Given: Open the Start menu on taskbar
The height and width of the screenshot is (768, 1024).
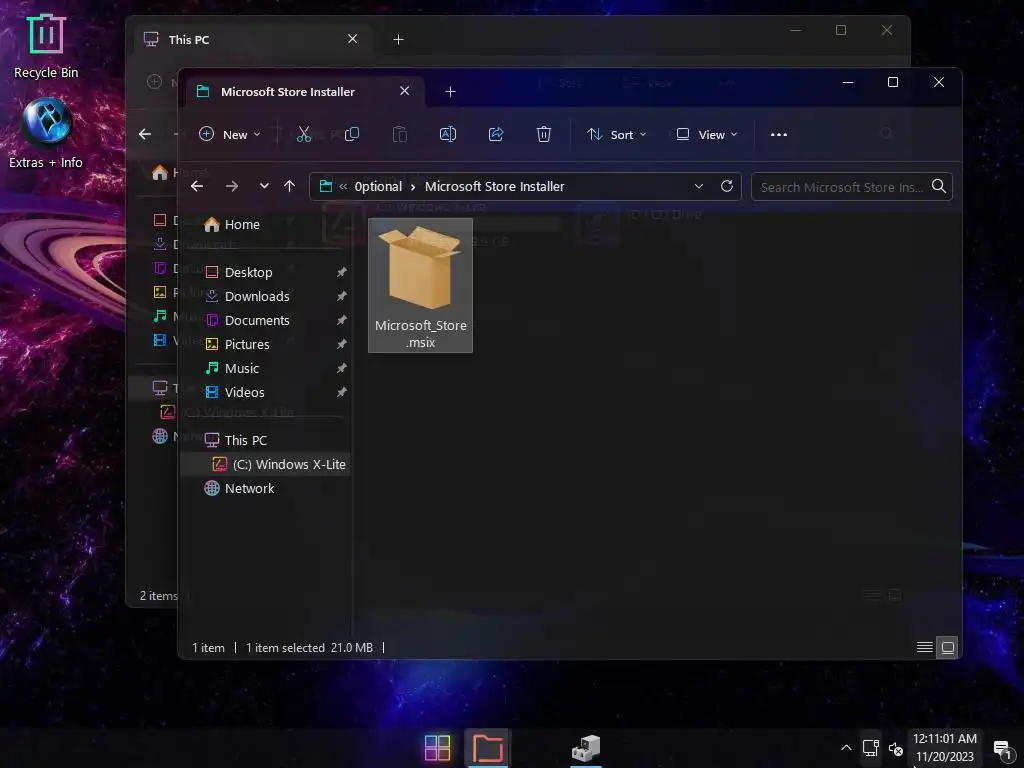Looking at the screenshot, I should tap(437, 748).
